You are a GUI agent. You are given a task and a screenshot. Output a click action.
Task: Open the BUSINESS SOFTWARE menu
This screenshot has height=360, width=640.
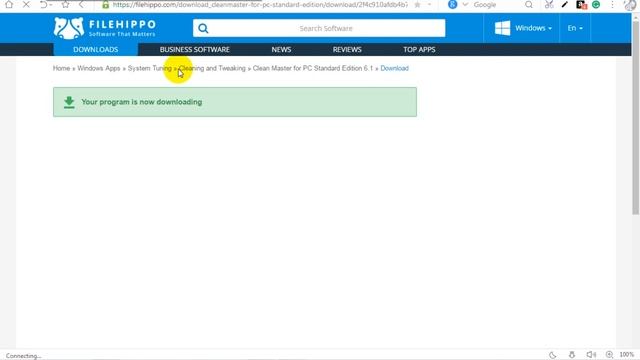coord(195,49)
